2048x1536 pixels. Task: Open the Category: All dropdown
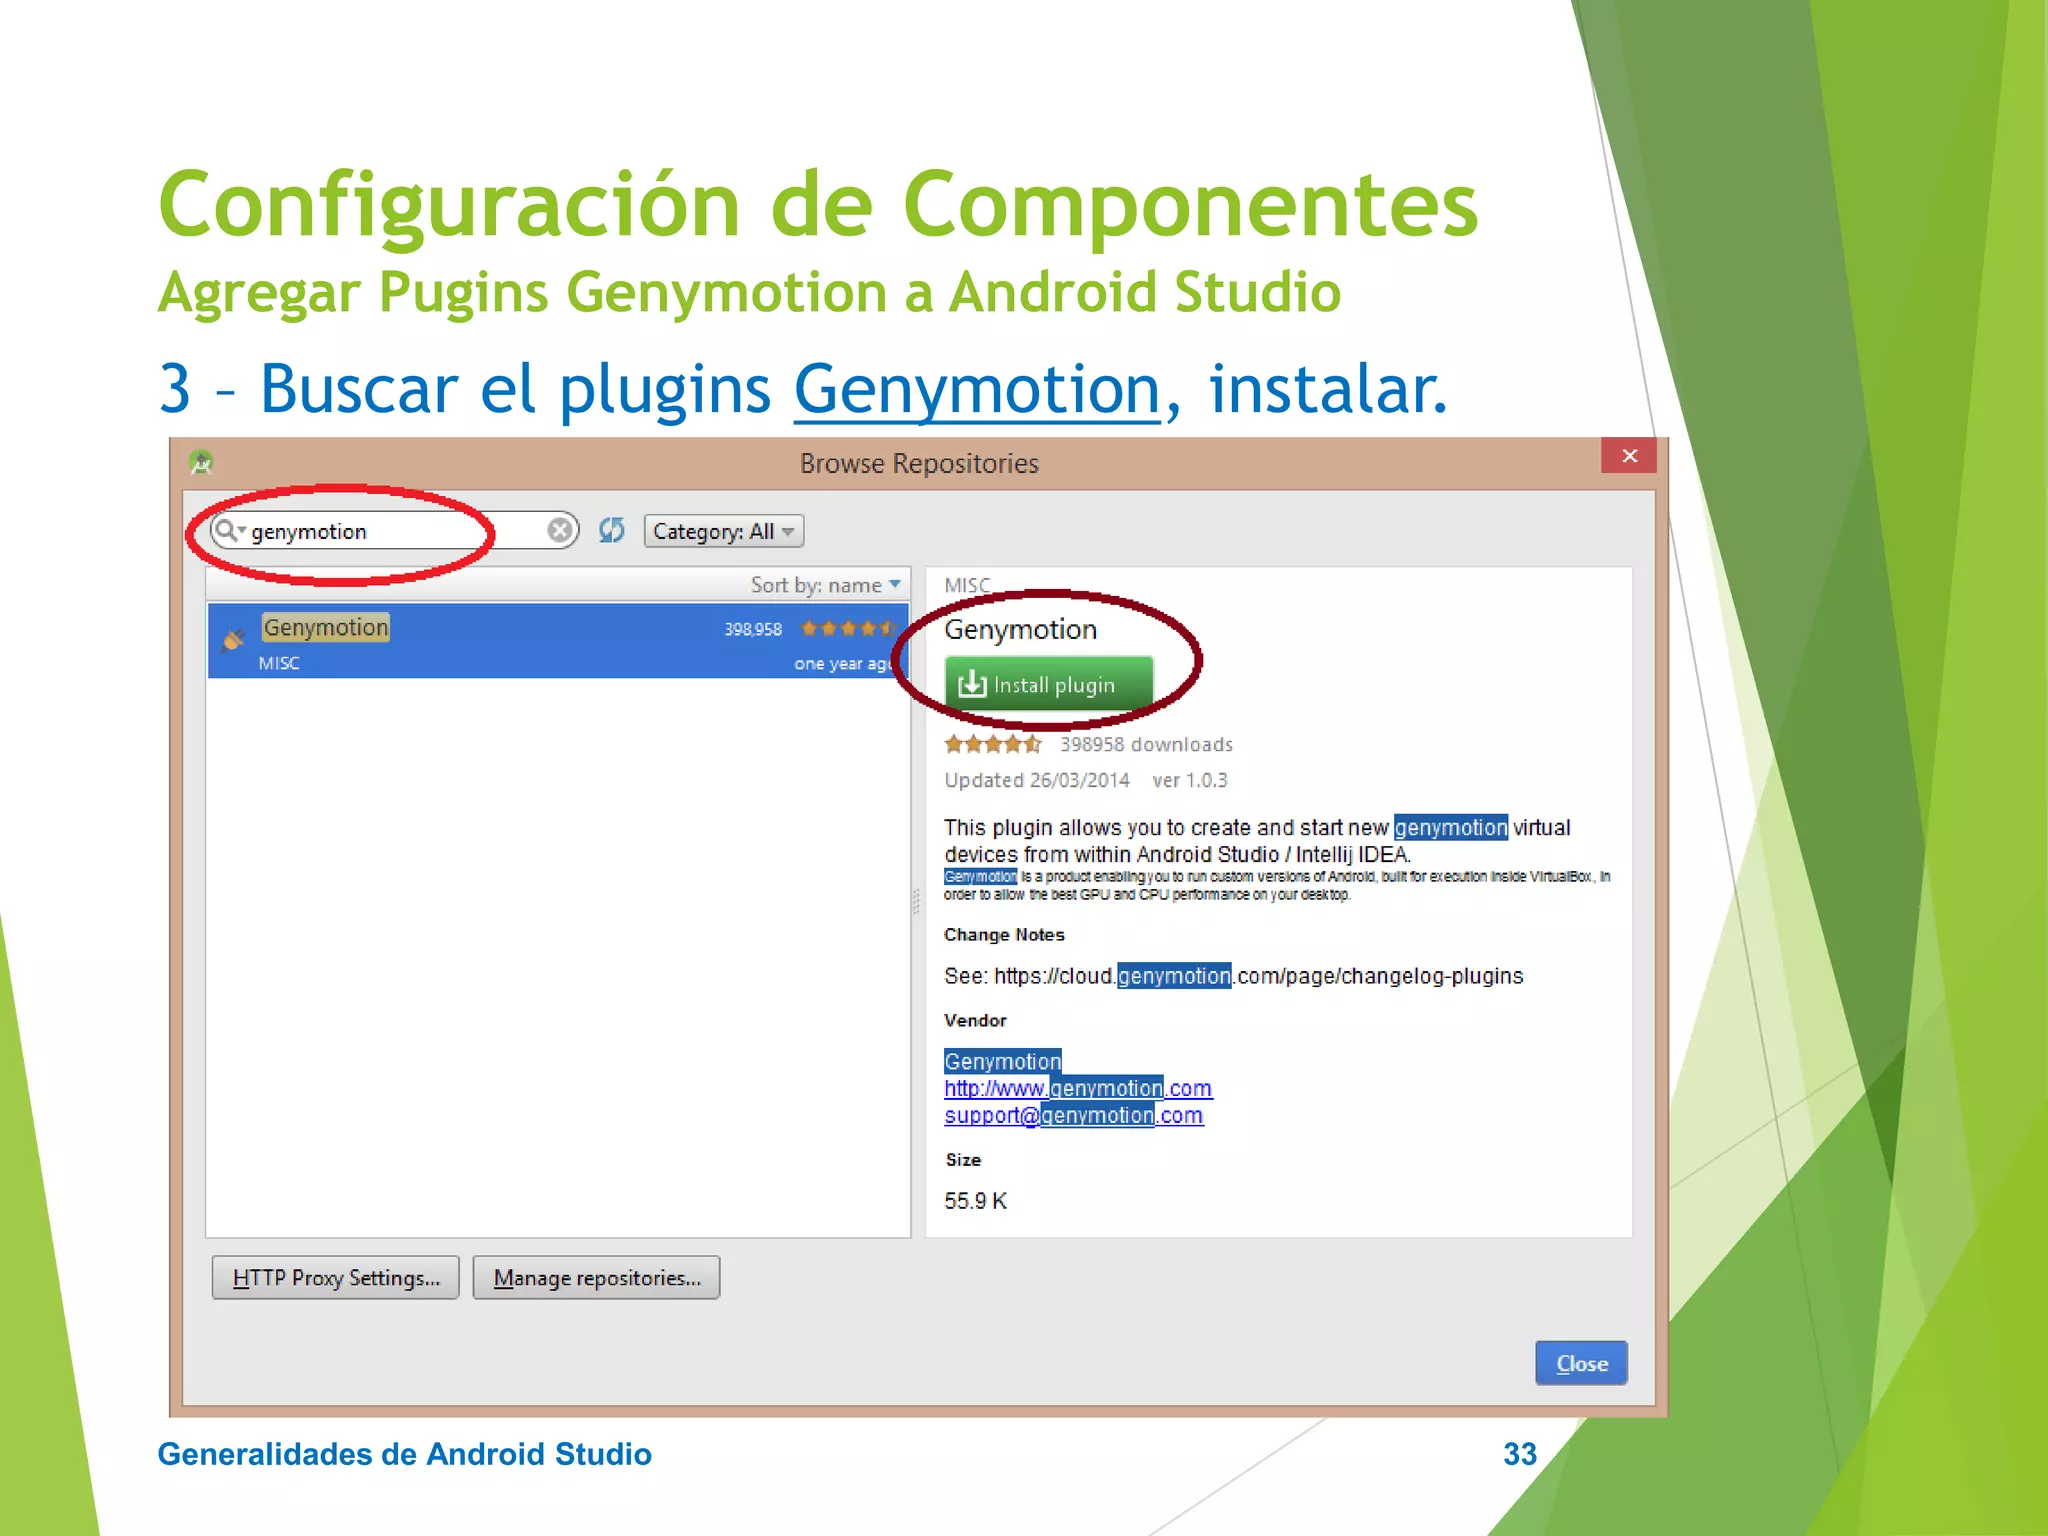coord(724,531)
